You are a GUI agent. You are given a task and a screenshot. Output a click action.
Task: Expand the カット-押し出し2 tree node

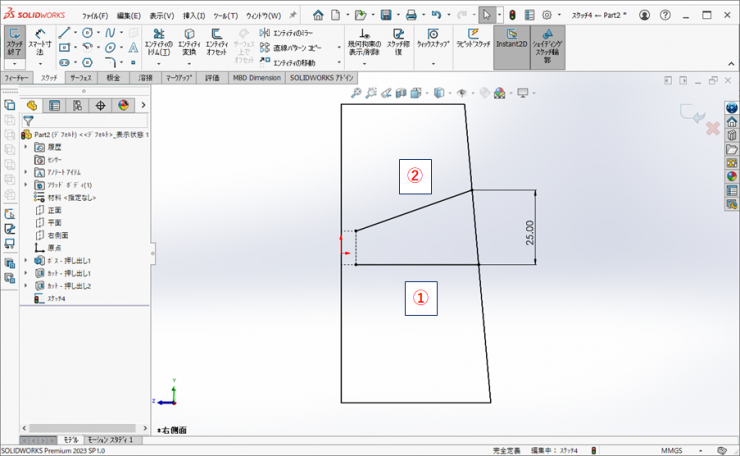pos(26,286)
